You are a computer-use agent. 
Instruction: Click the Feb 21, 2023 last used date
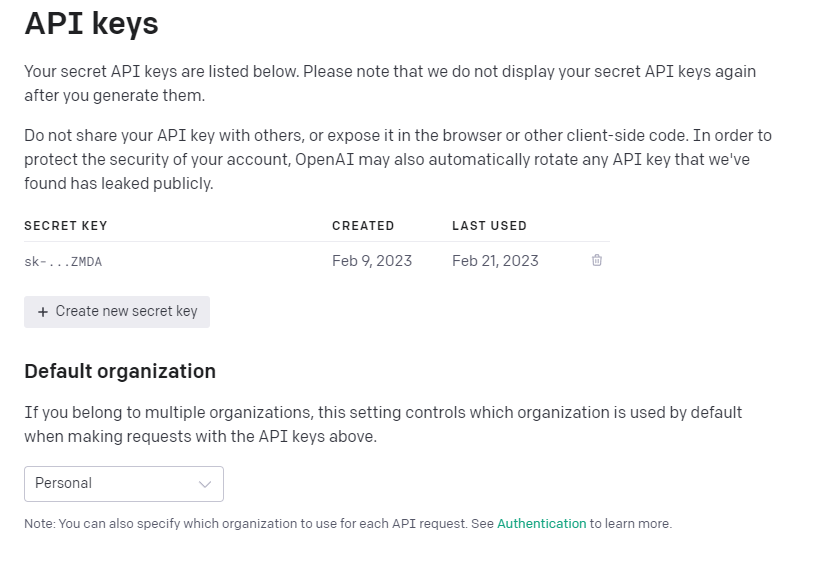point(495,261)
